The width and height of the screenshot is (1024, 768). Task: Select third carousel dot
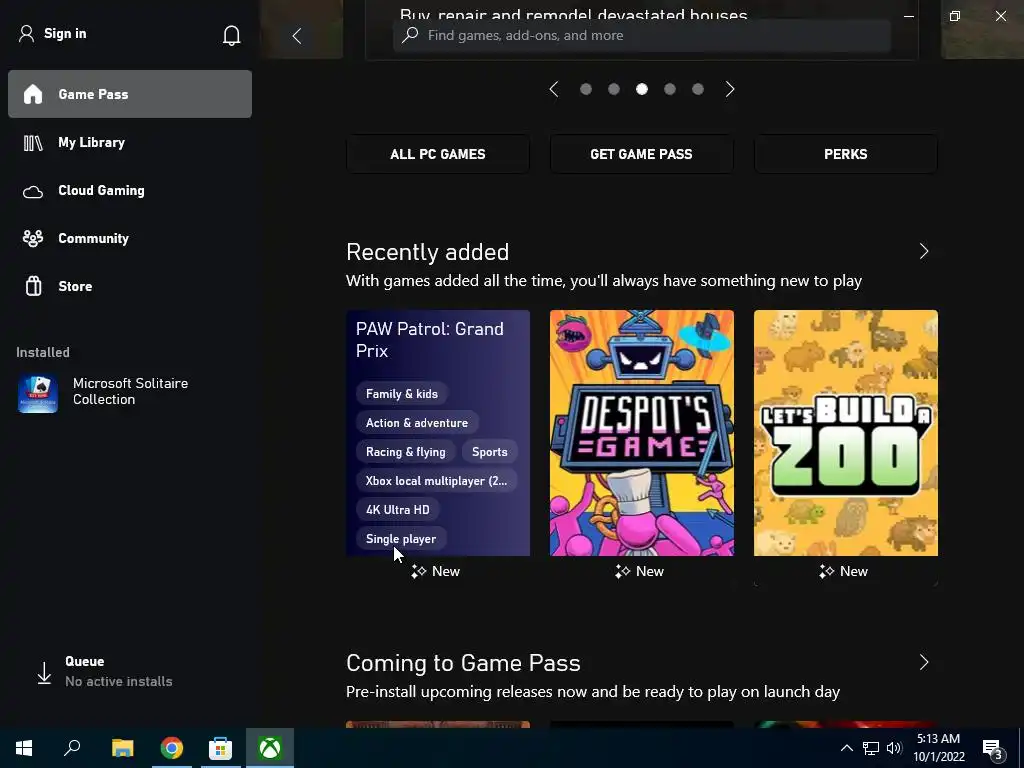pyautogui.click(x=642, y=89)
